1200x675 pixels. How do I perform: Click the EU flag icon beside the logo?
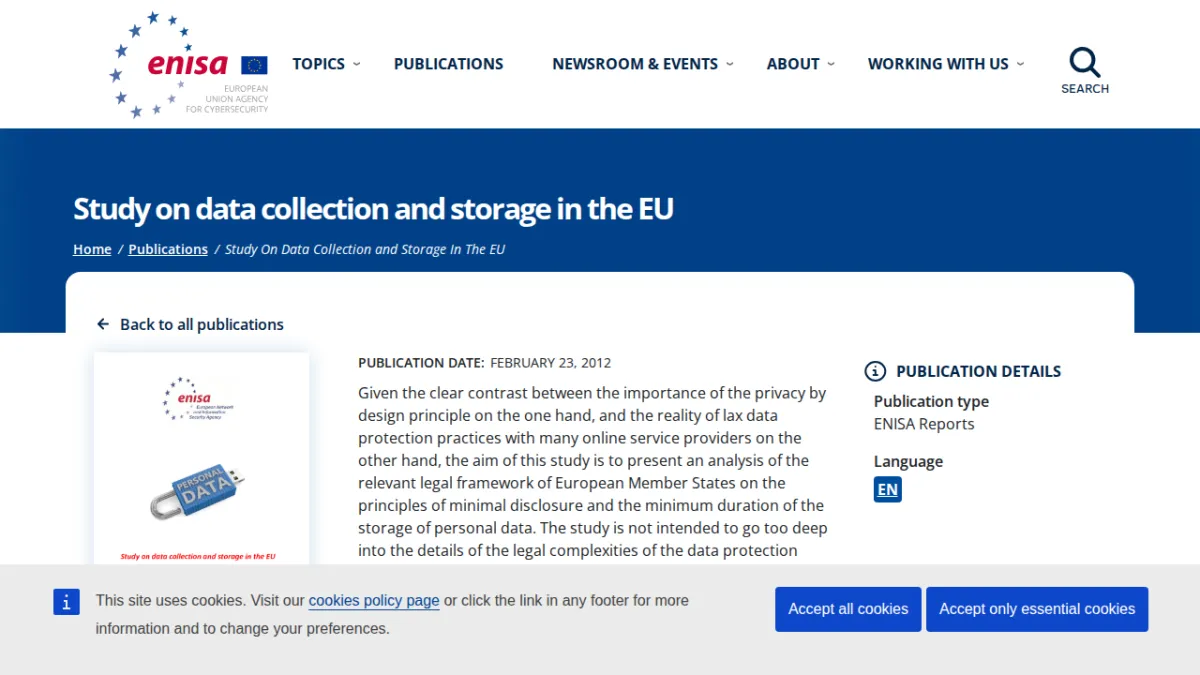(x=254, y=65)
